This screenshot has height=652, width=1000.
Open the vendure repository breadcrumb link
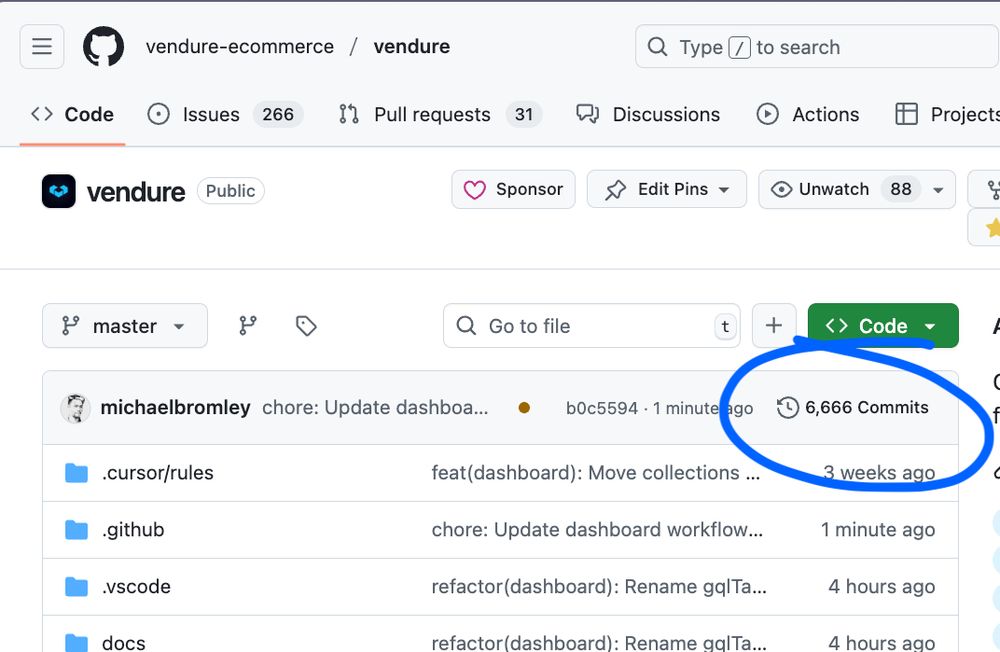[411, 47]
